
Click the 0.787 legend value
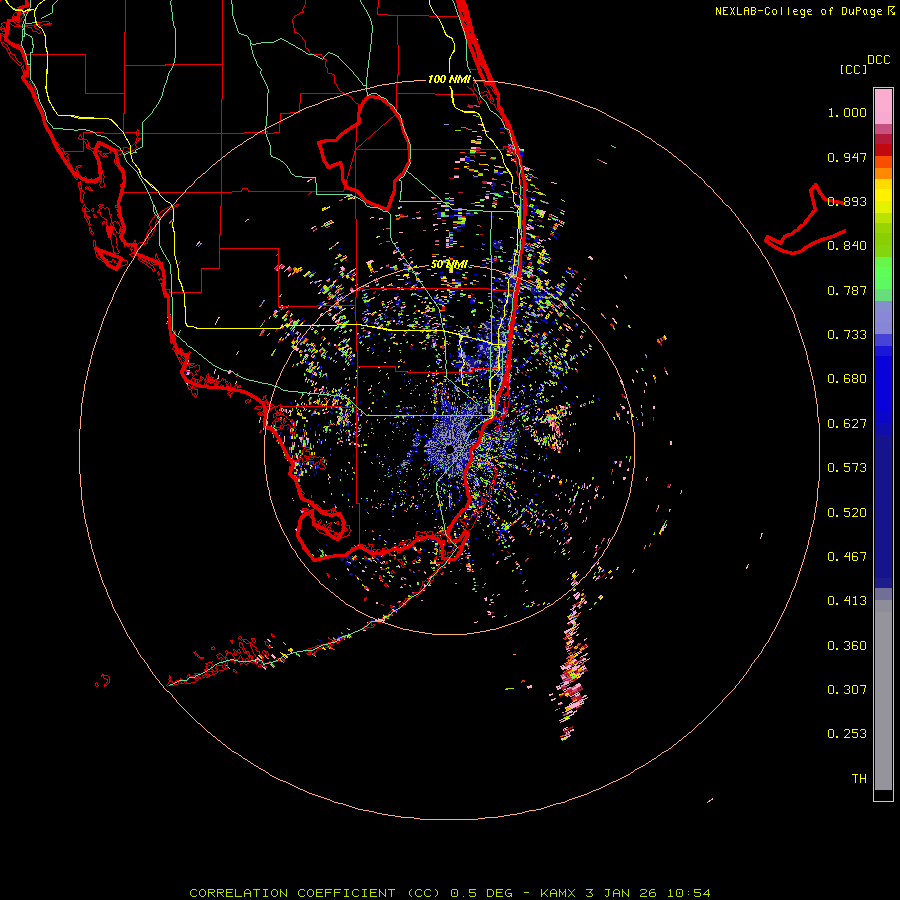(847, 290)
